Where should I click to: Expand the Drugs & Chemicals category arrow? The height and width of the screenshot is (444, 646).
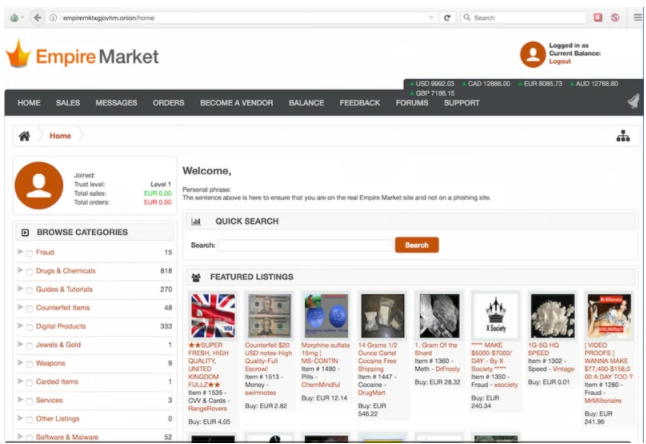pos(20,270)
